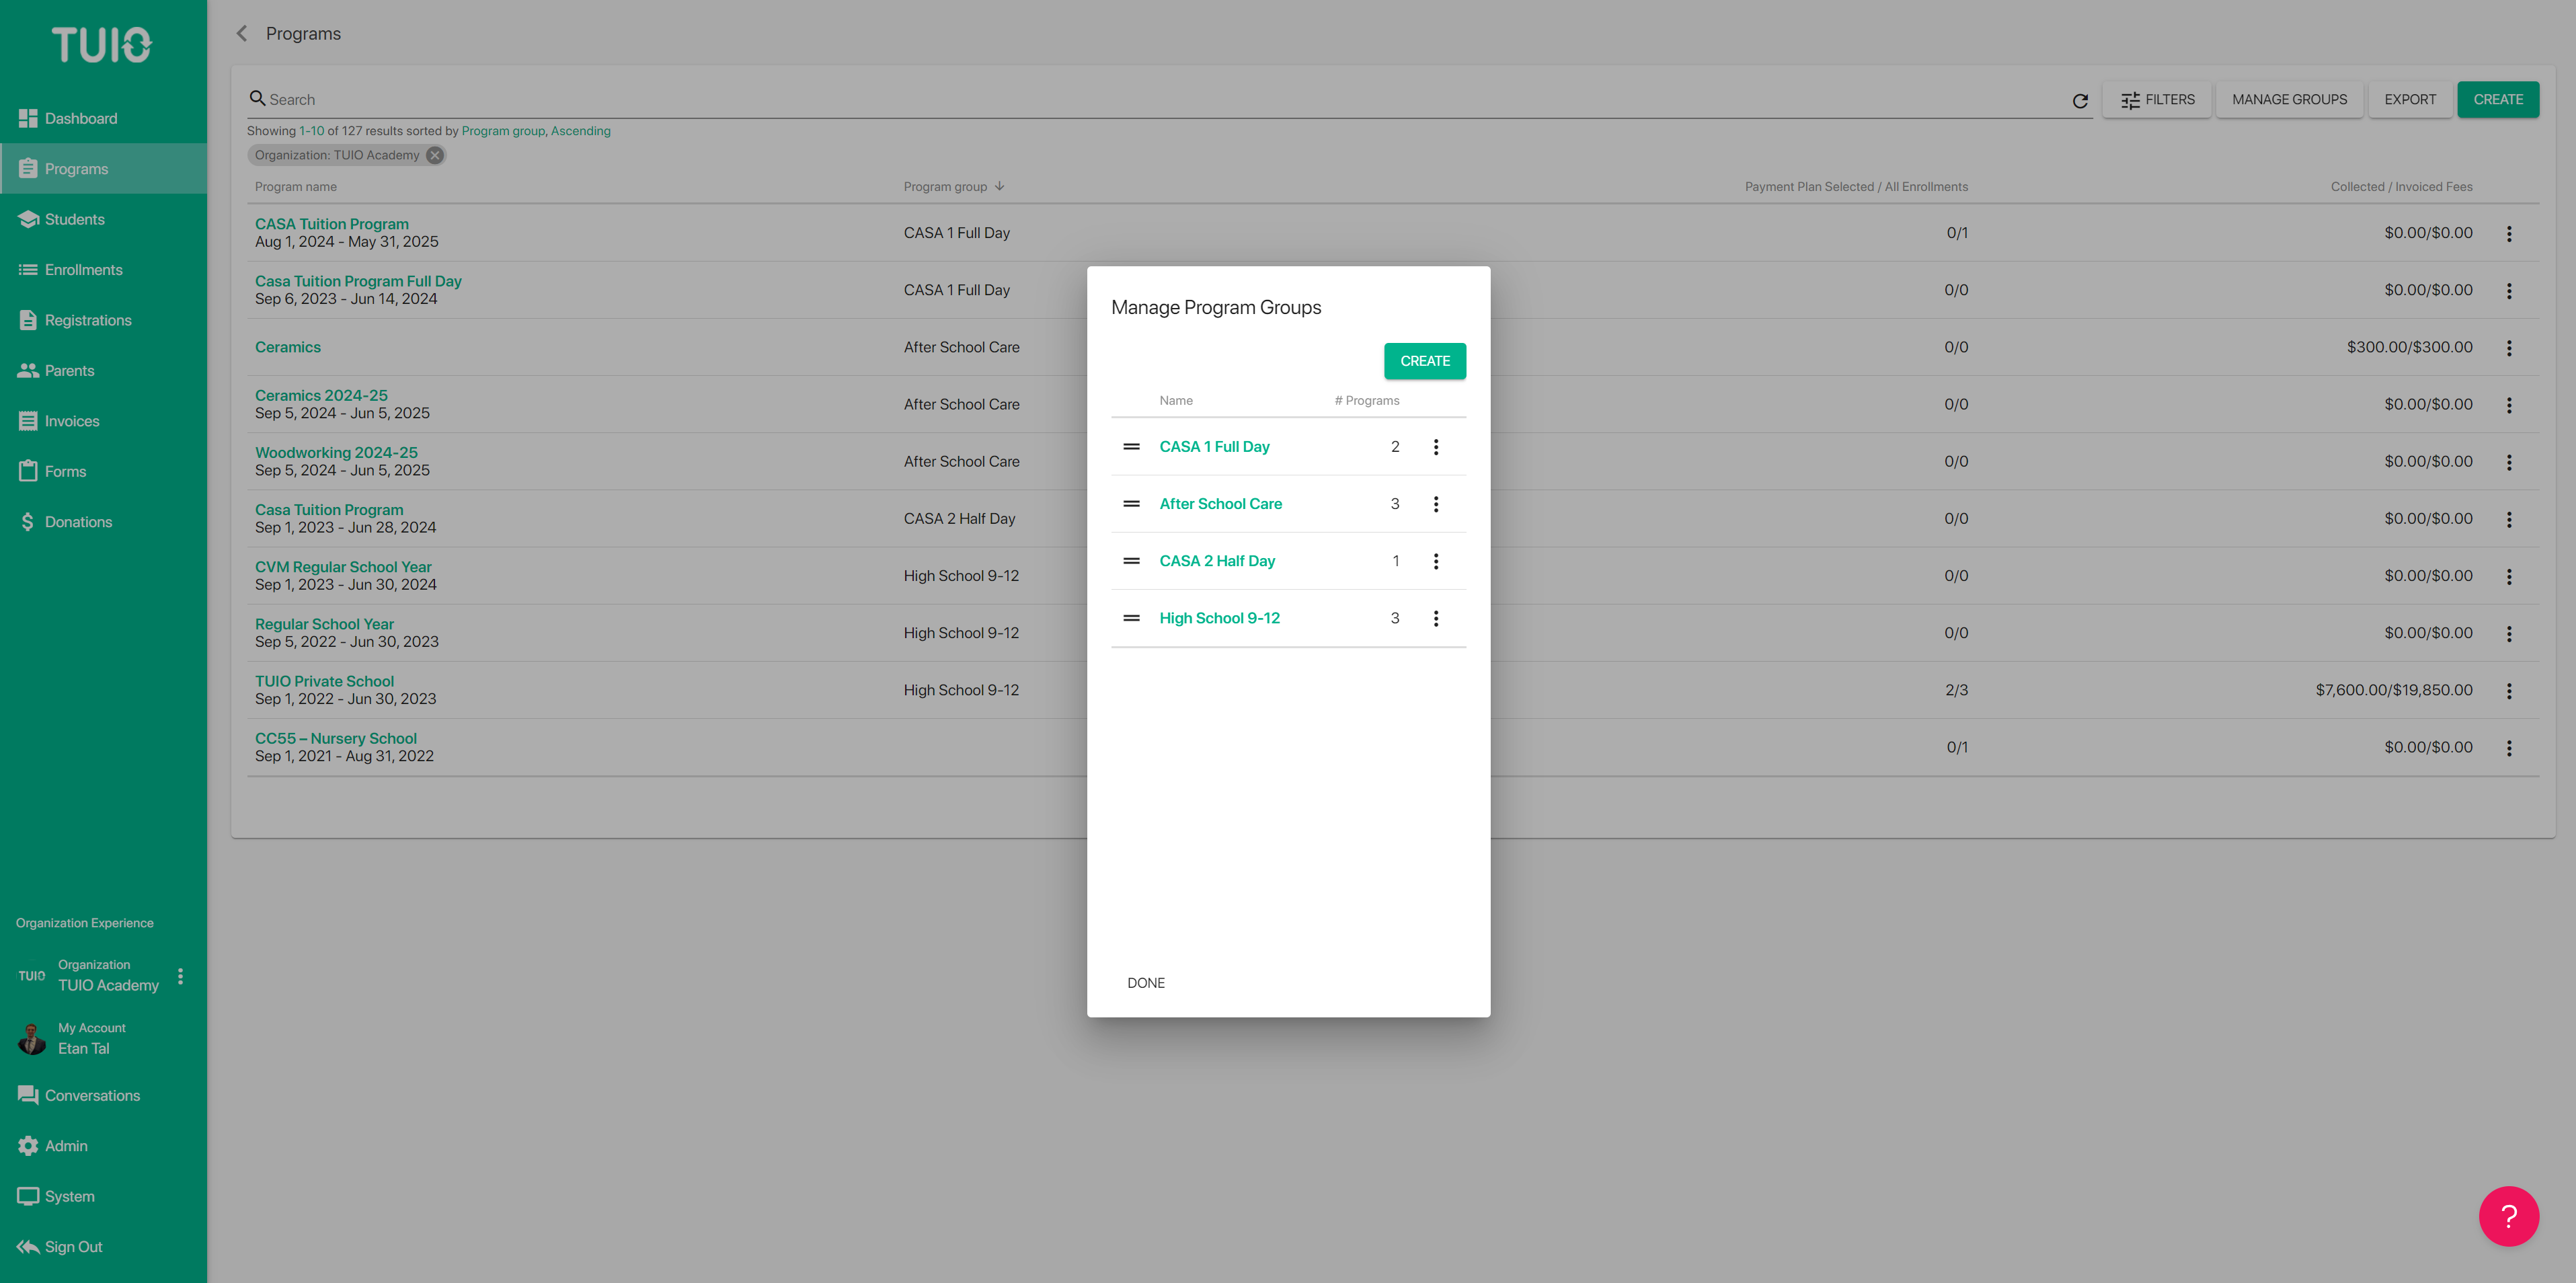Click the Program group, Ascending sort link
Viewport: 2576px width, 1283px height.
coord(536,131)
